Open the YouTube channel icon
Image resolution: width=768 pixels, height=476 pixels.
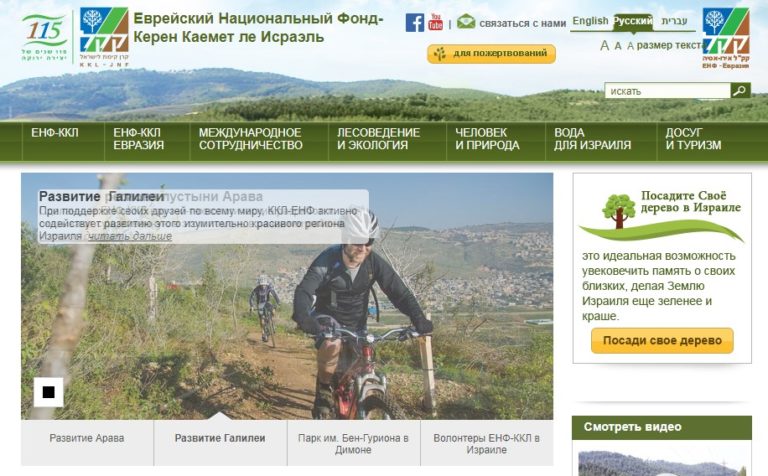tap(435, 22)
